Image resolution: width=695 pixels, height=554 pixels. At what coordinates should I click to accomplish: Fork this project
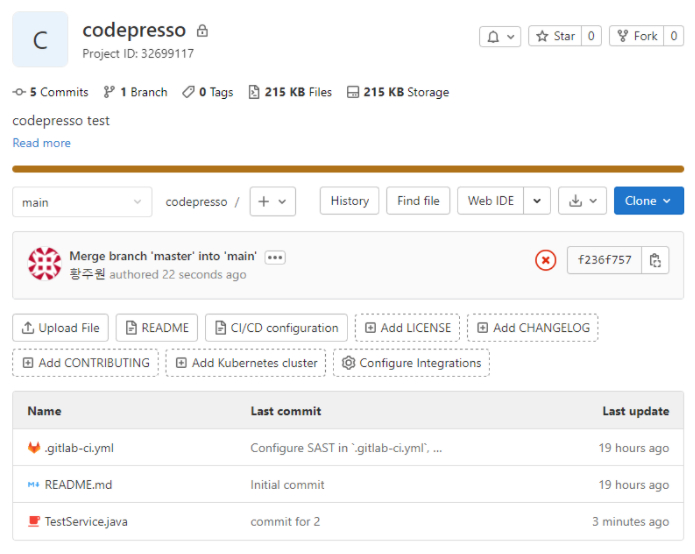pyautogui.click(x=636, y=36)
